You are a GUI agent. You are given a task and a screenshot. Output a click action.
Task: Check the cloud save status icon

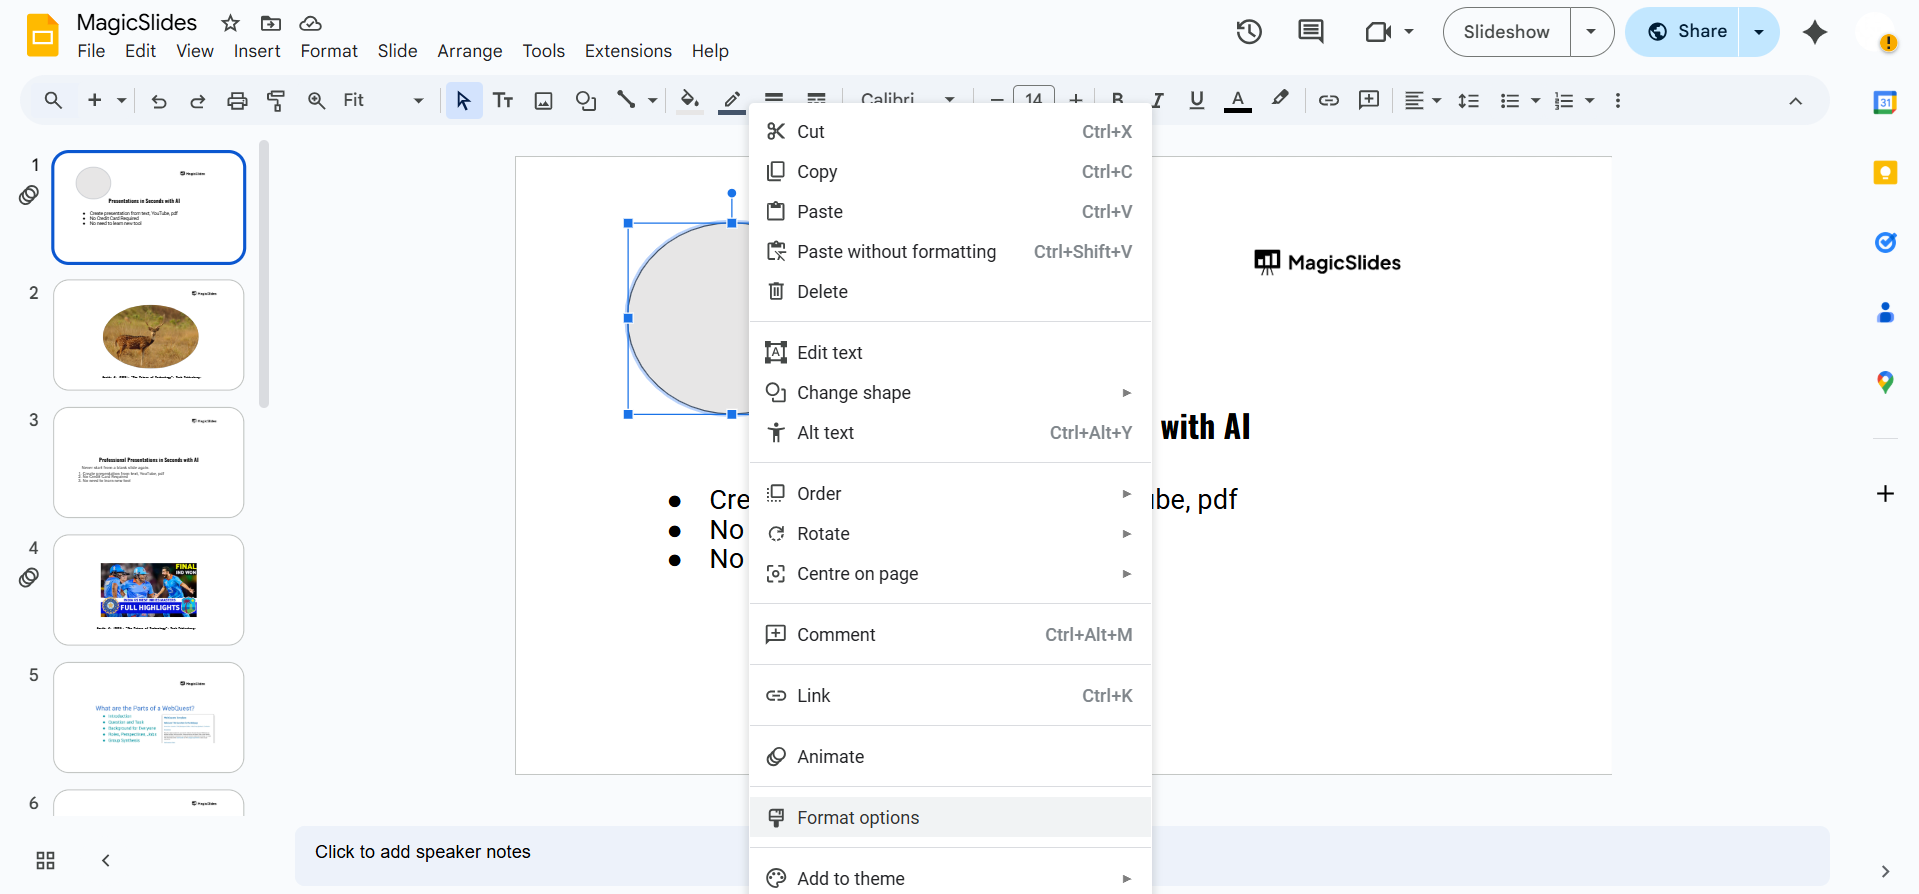pos(311,23)
